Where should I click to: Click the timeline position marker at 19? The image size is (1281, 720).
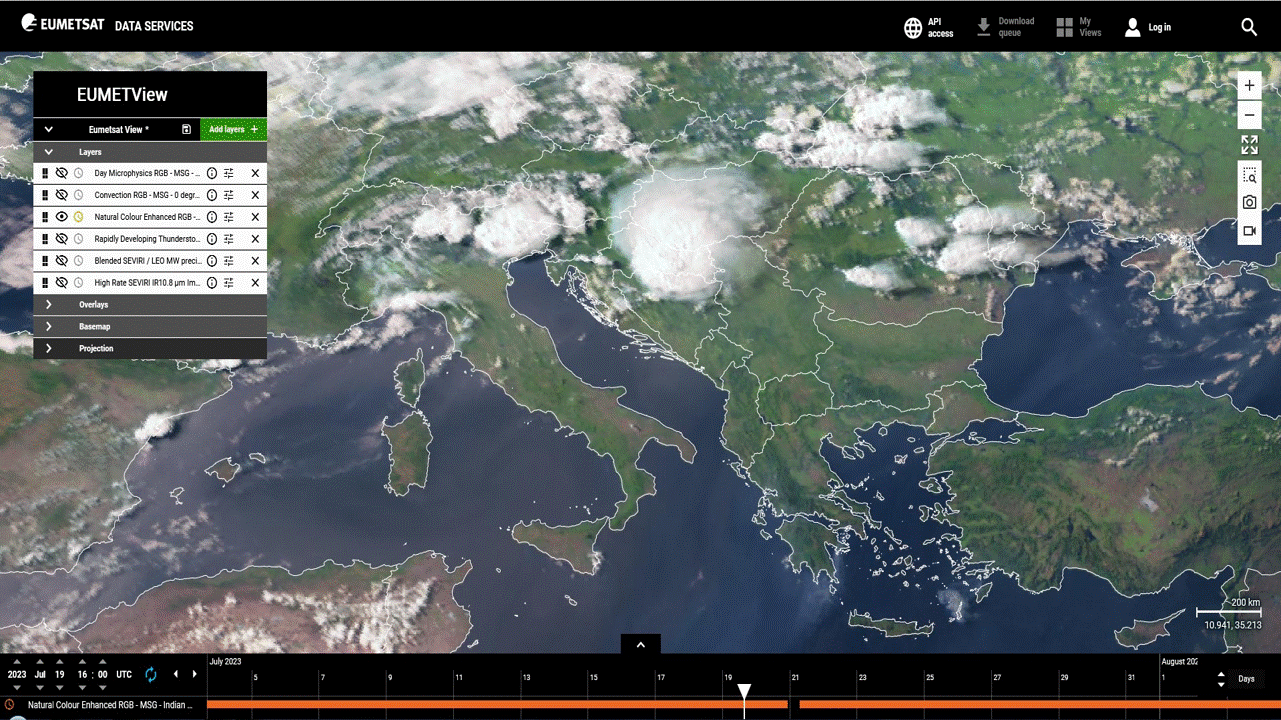pyautogui.click(x=744, y=693)
